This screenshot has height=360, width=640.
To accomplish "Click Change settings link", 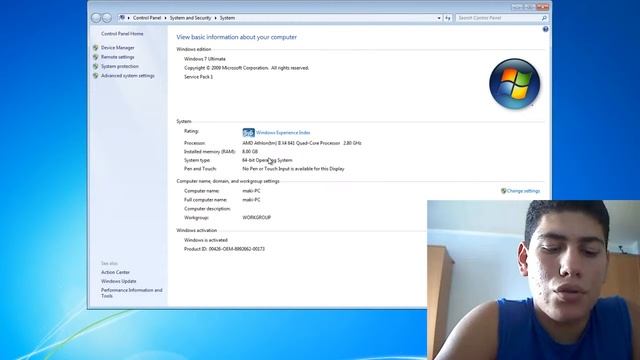I will pos(523,191).
